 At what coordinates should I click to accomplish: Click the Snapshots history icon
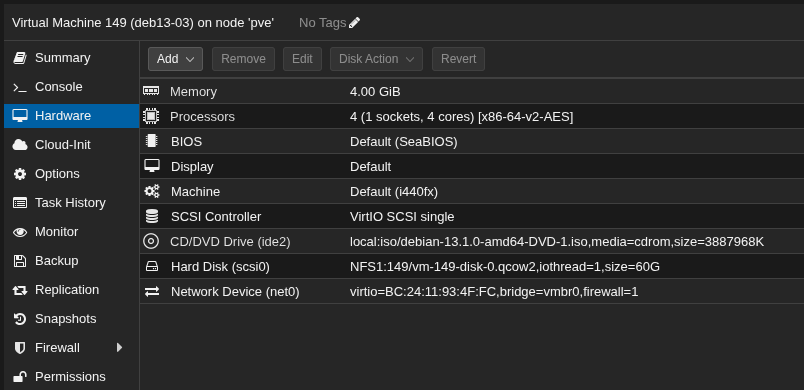19,319
